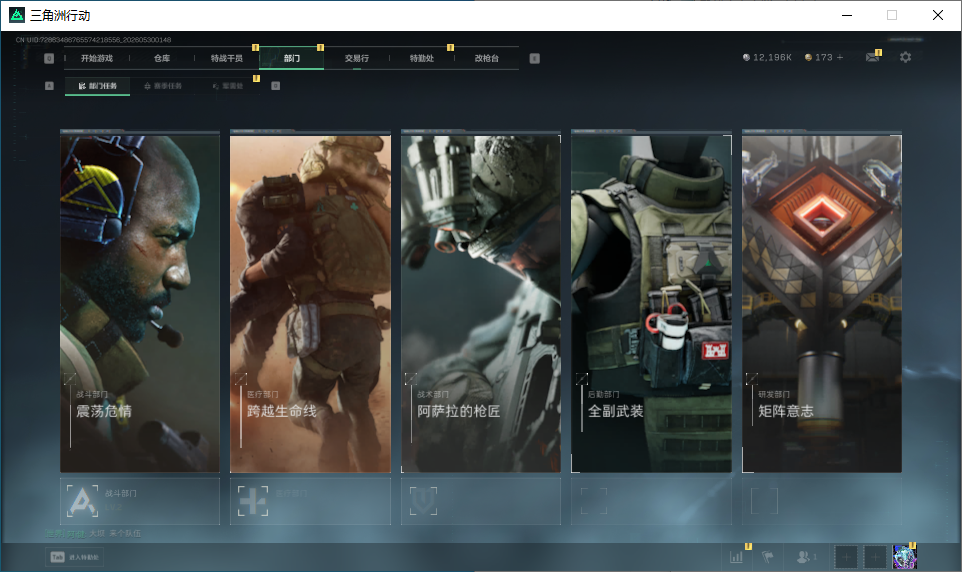Open the statistics bar chart icon

click(736, 557)
